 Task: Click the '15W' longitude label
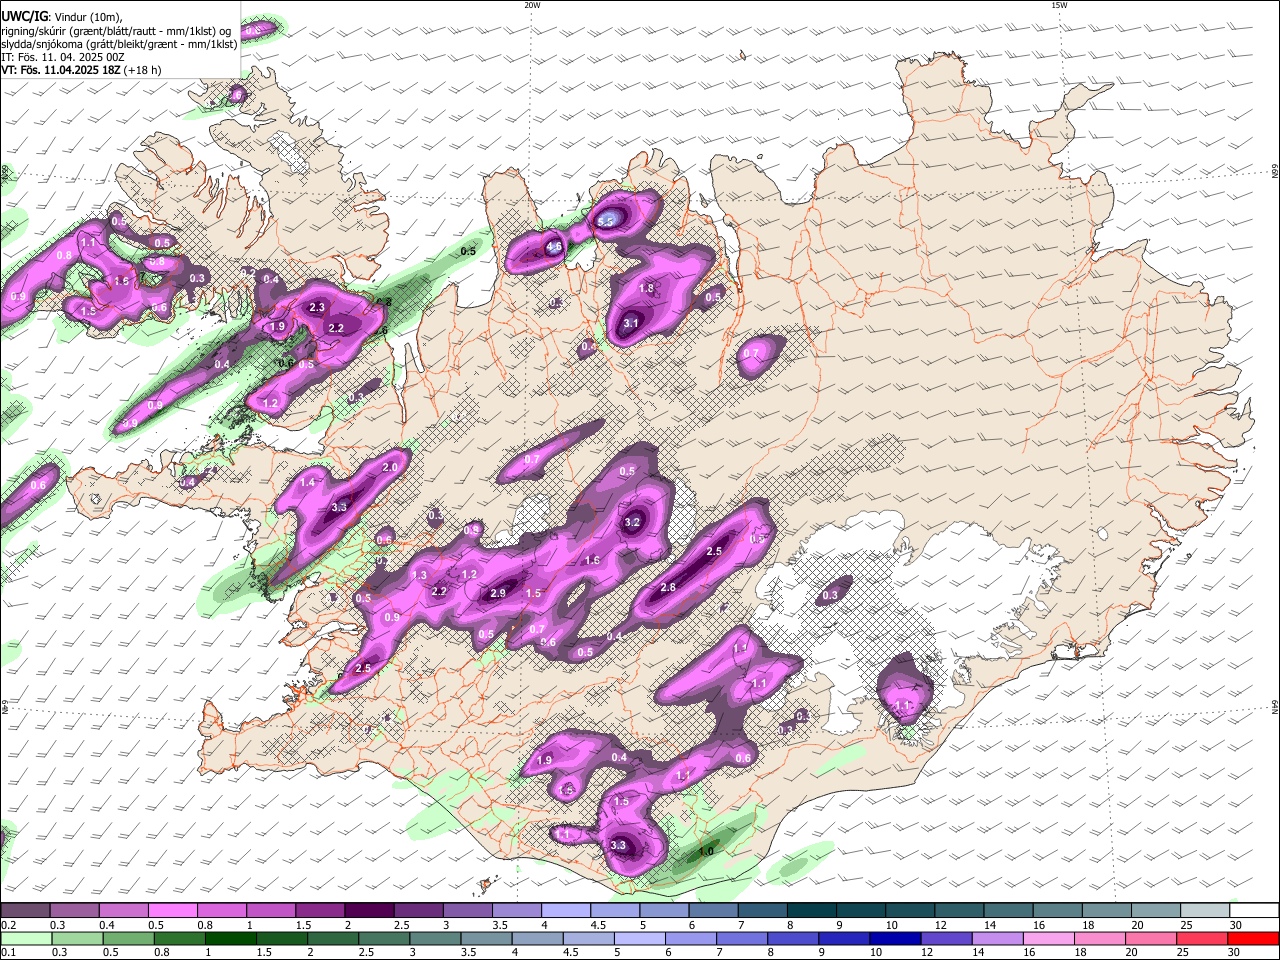(1059, 5)
